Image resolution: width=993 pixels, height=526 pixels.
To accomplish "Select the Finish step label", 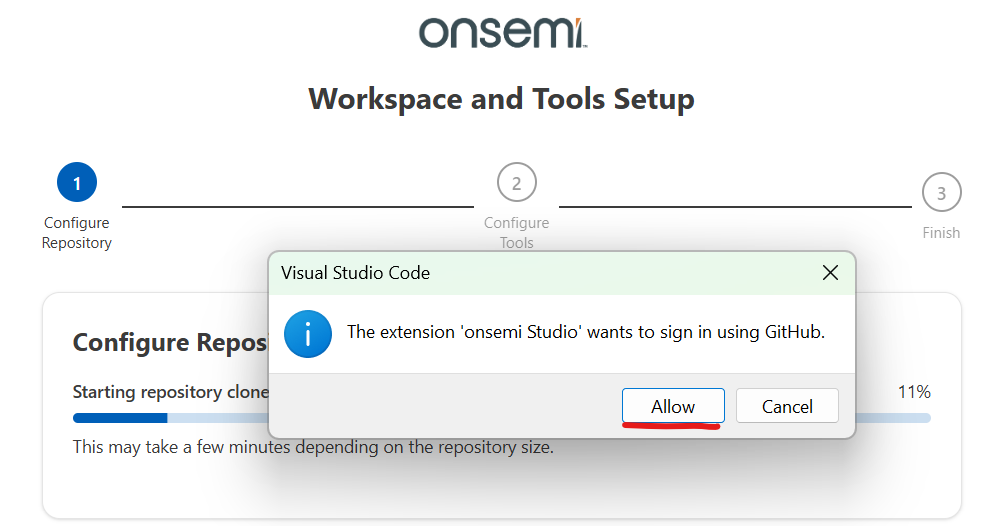I will [941, 233].
